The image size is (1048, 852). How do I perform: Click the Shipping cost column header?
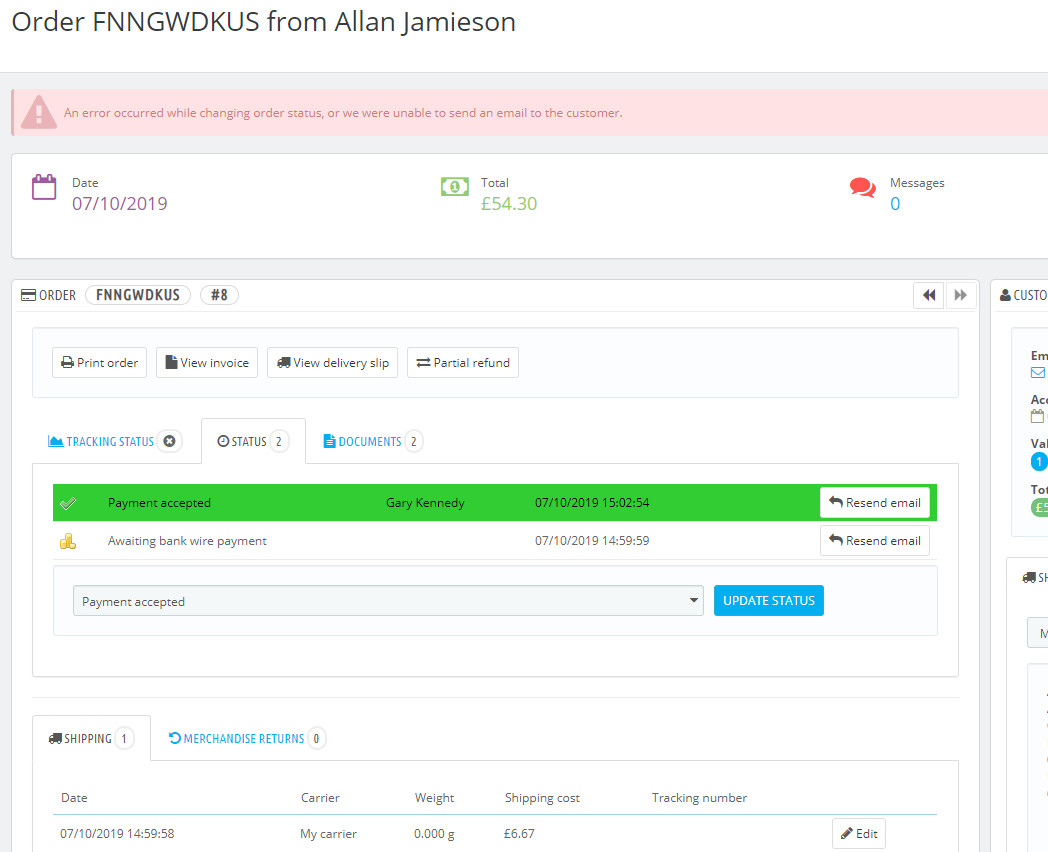point(542,797)
